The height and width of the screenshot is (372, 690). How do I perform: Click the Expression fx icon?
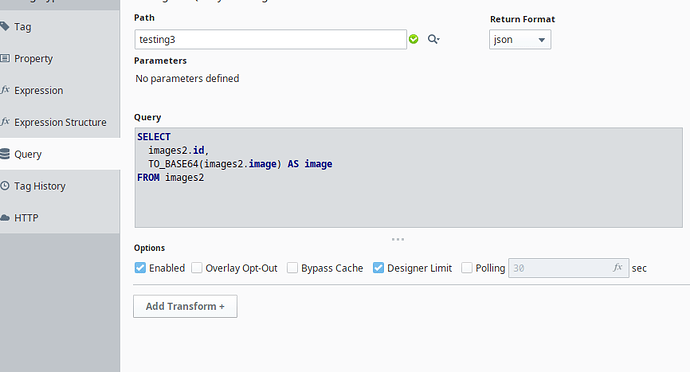pos(4,90)
